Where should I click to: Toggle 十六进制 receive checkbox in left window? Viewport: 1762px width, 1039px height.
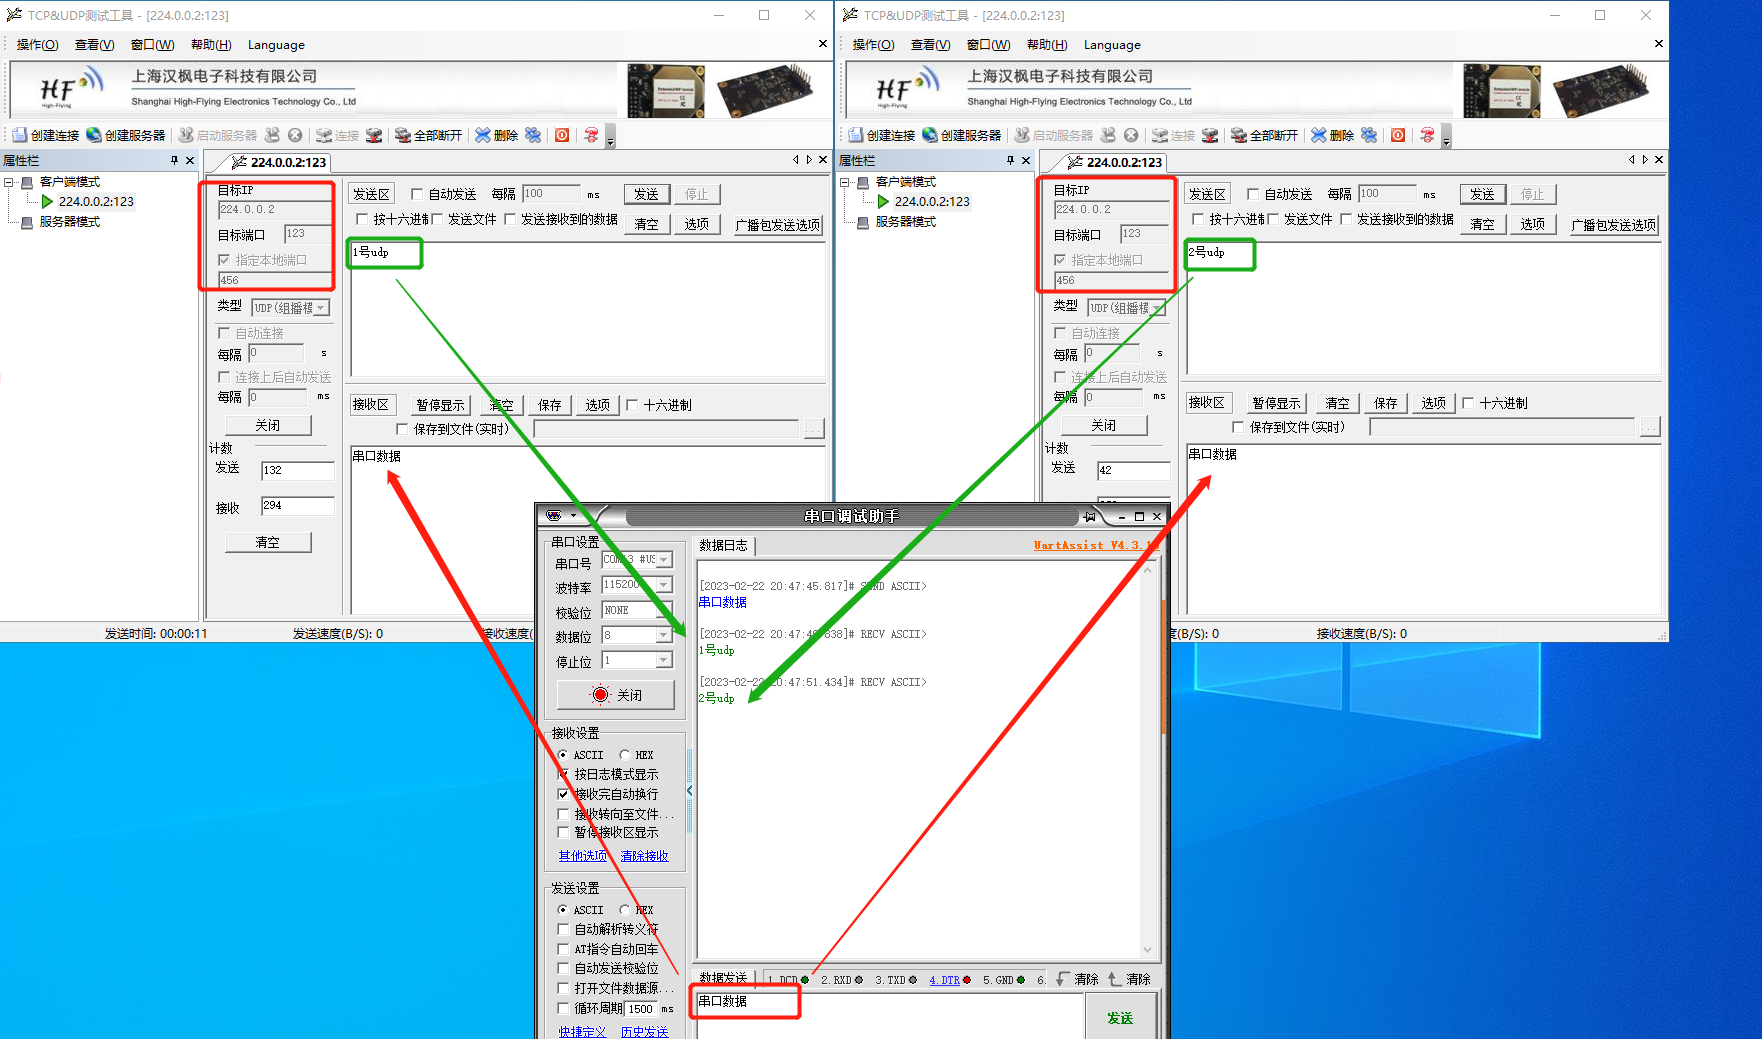click(x=632, y=405)
